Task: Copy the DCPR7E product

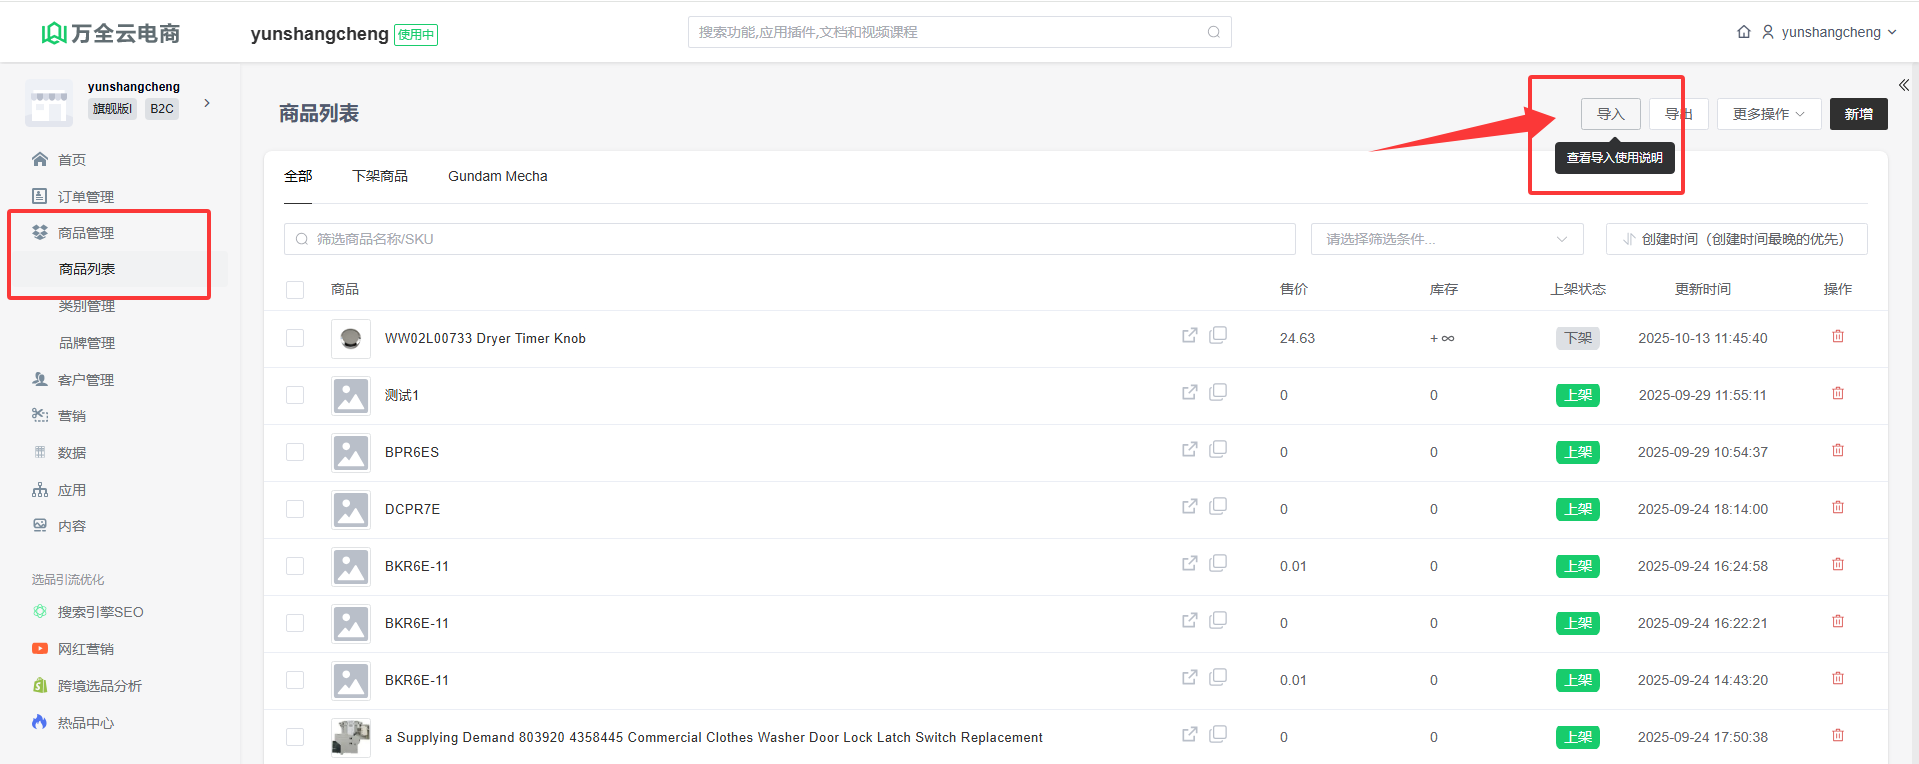Action: pyautogui.click(x=1218, y=507)
